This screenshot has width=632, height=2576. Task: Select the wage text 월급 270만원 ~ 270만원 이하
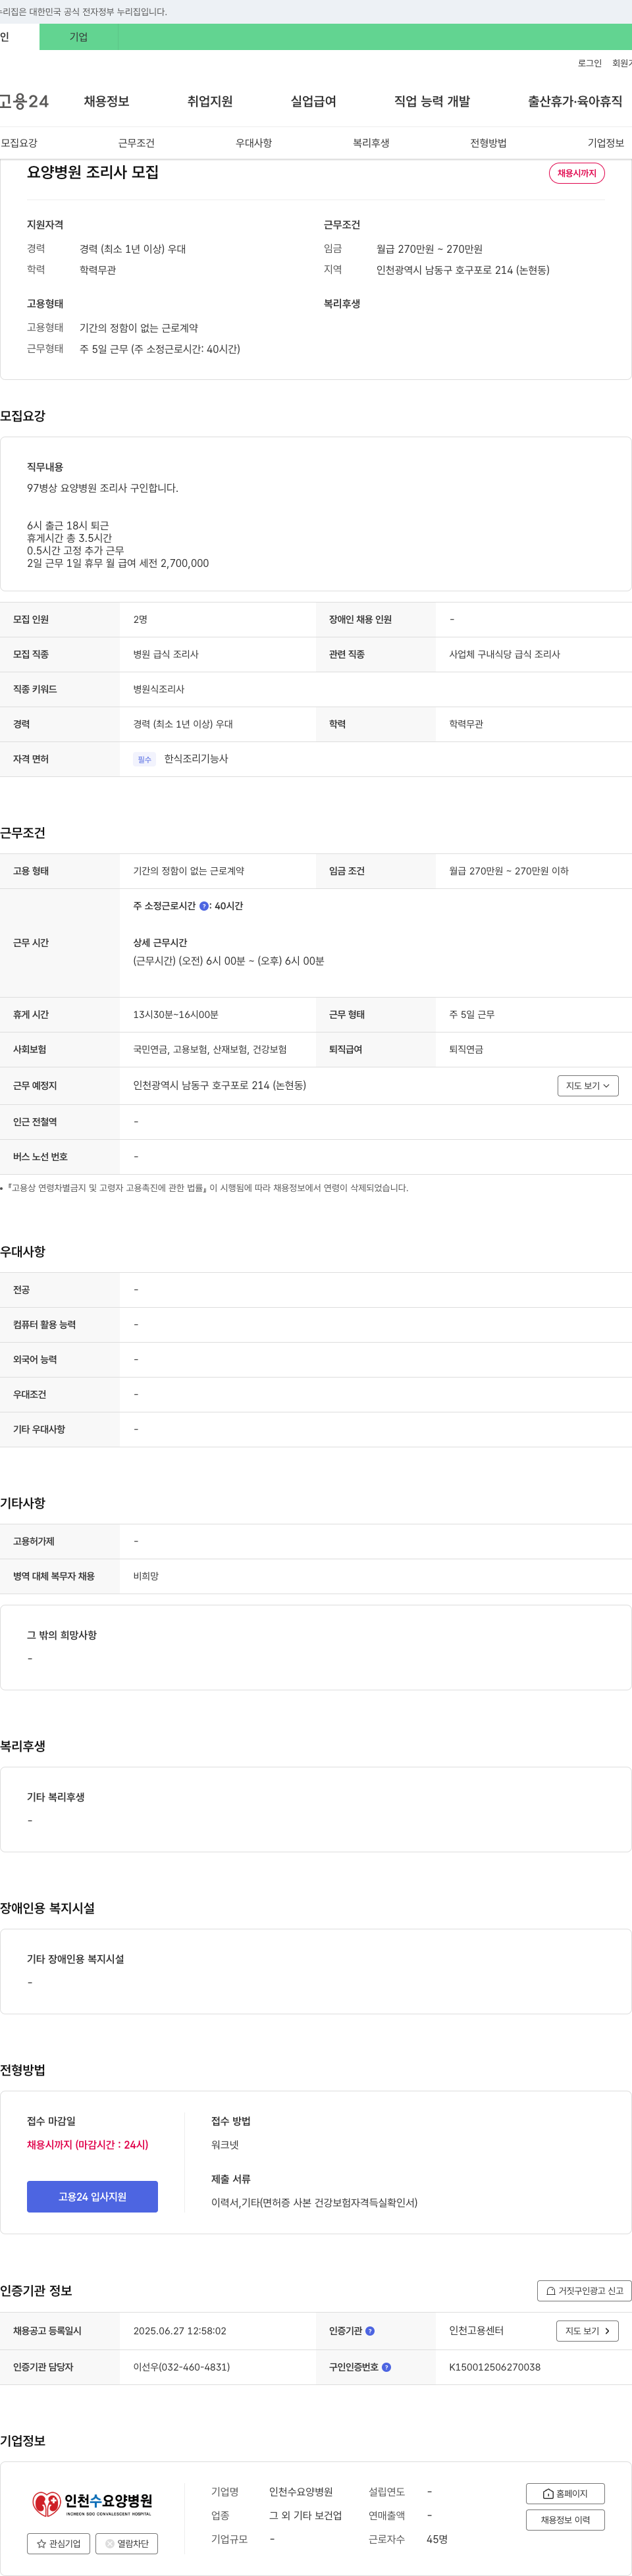tap(508, 871)
